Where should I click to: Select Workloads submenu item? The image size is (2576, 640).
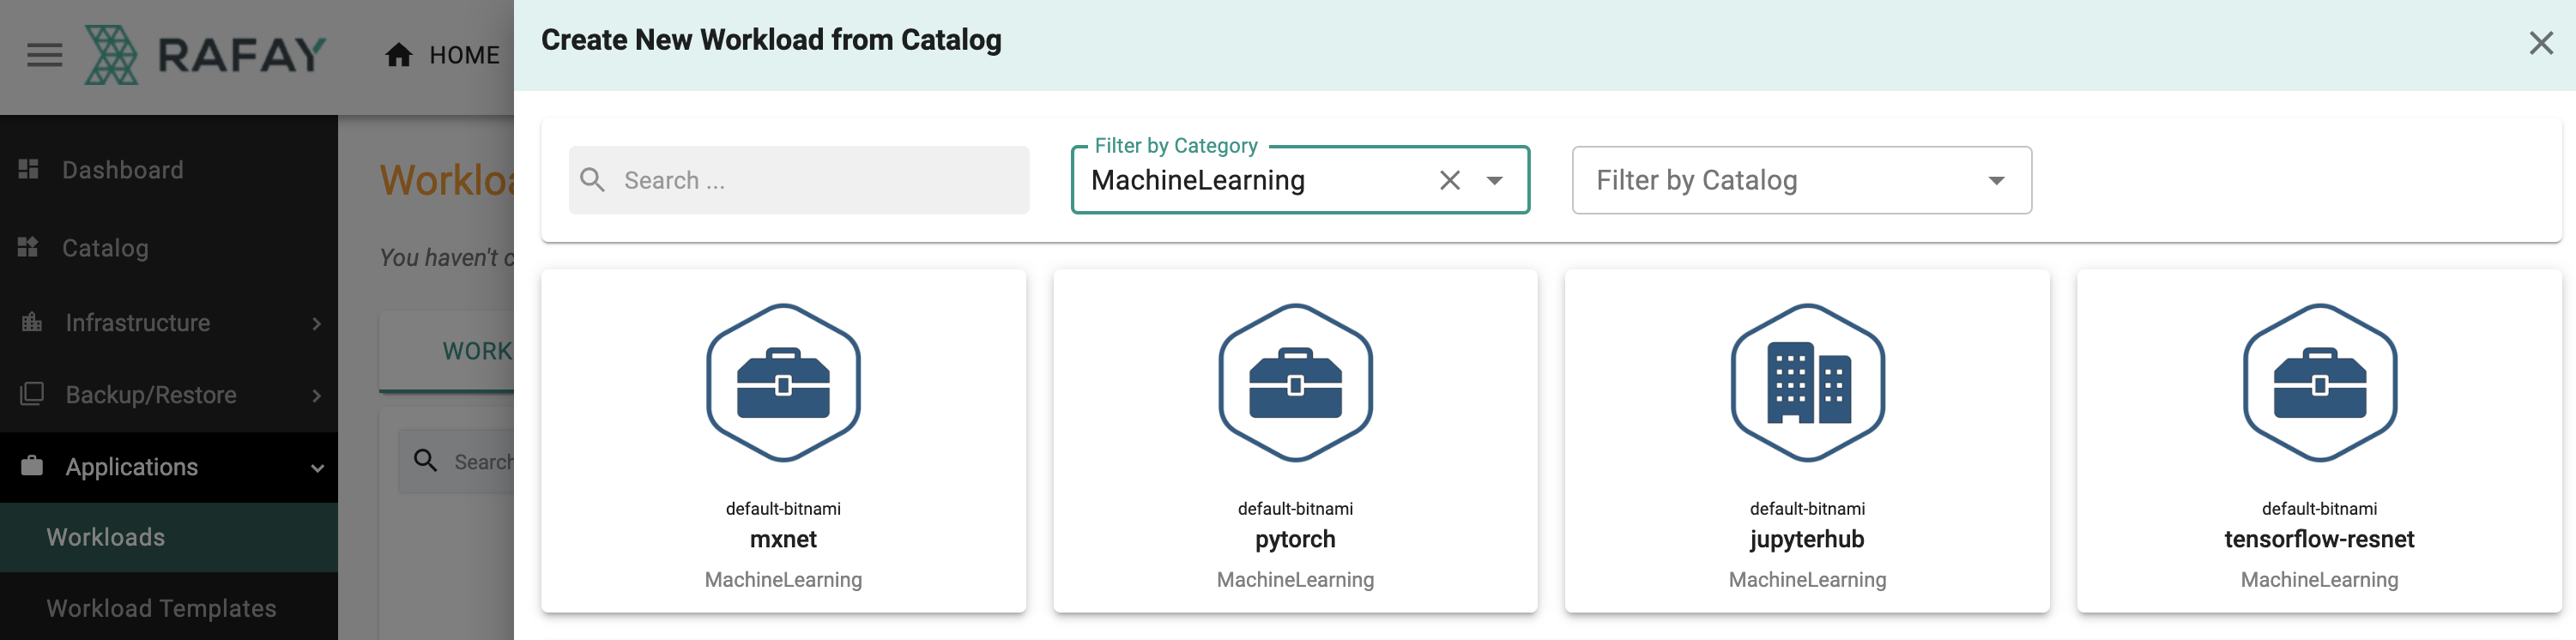click(169, 537)
